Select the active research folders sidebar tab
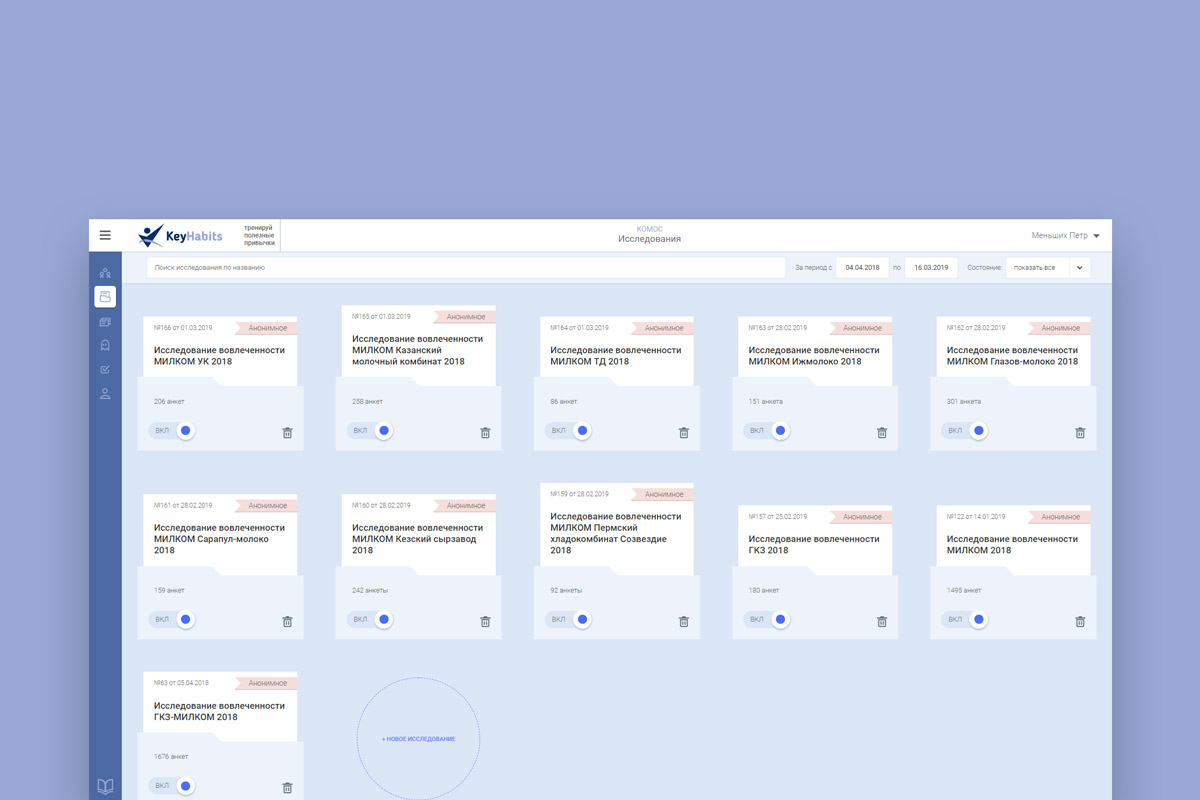This screenshot has width=1200, height=800. 105,296
